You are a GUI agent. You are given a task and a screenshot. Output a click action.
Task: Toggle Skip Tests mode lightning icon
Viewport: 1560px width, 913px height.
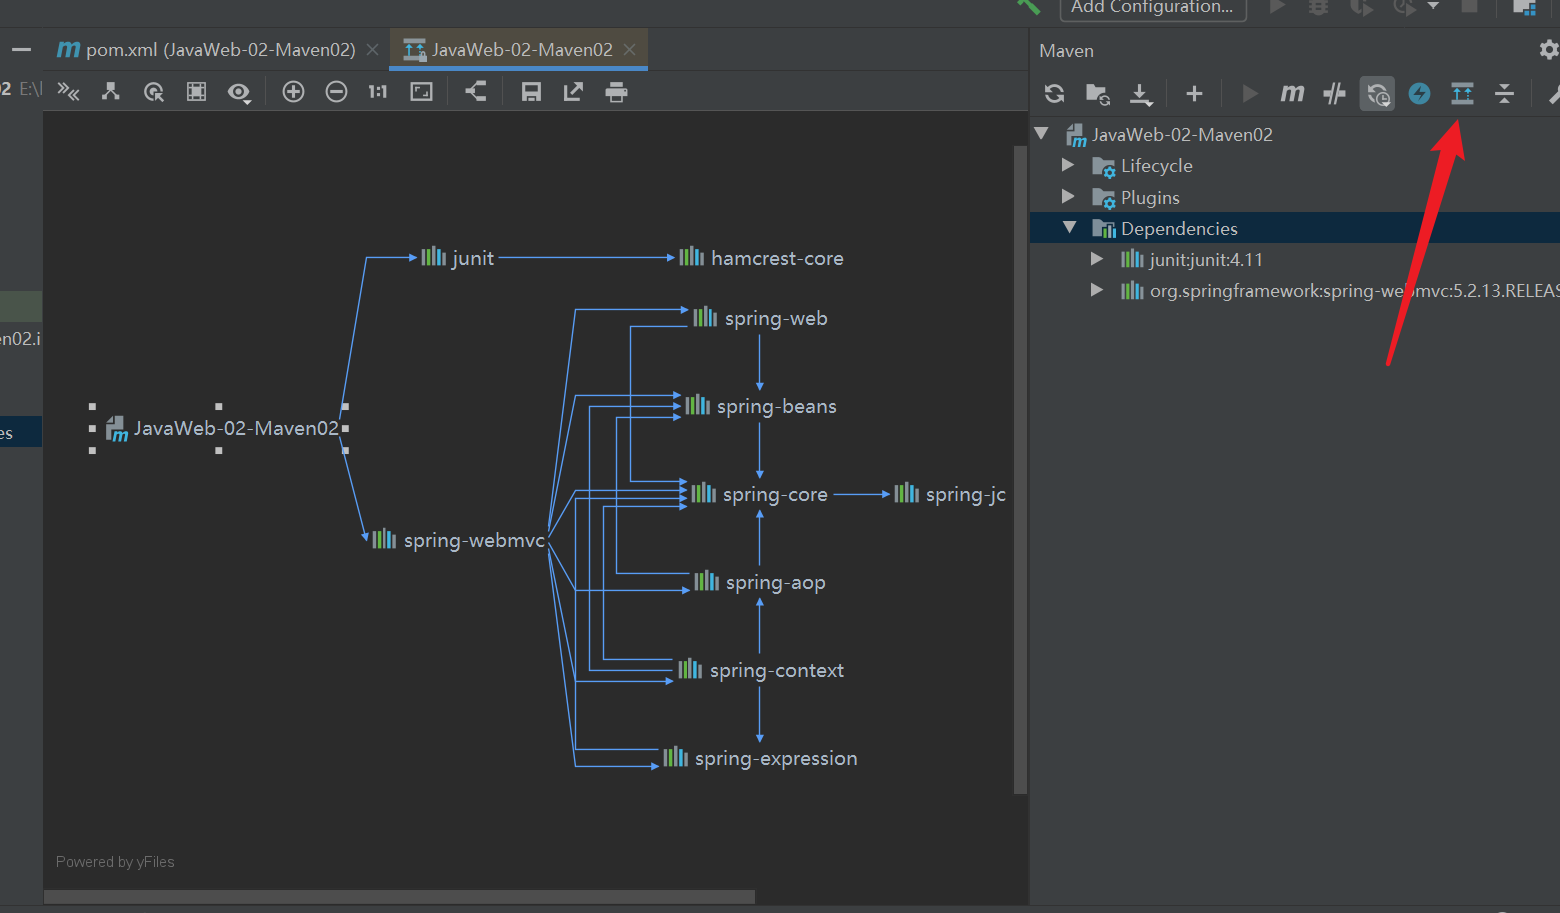tap(1419, 94)
